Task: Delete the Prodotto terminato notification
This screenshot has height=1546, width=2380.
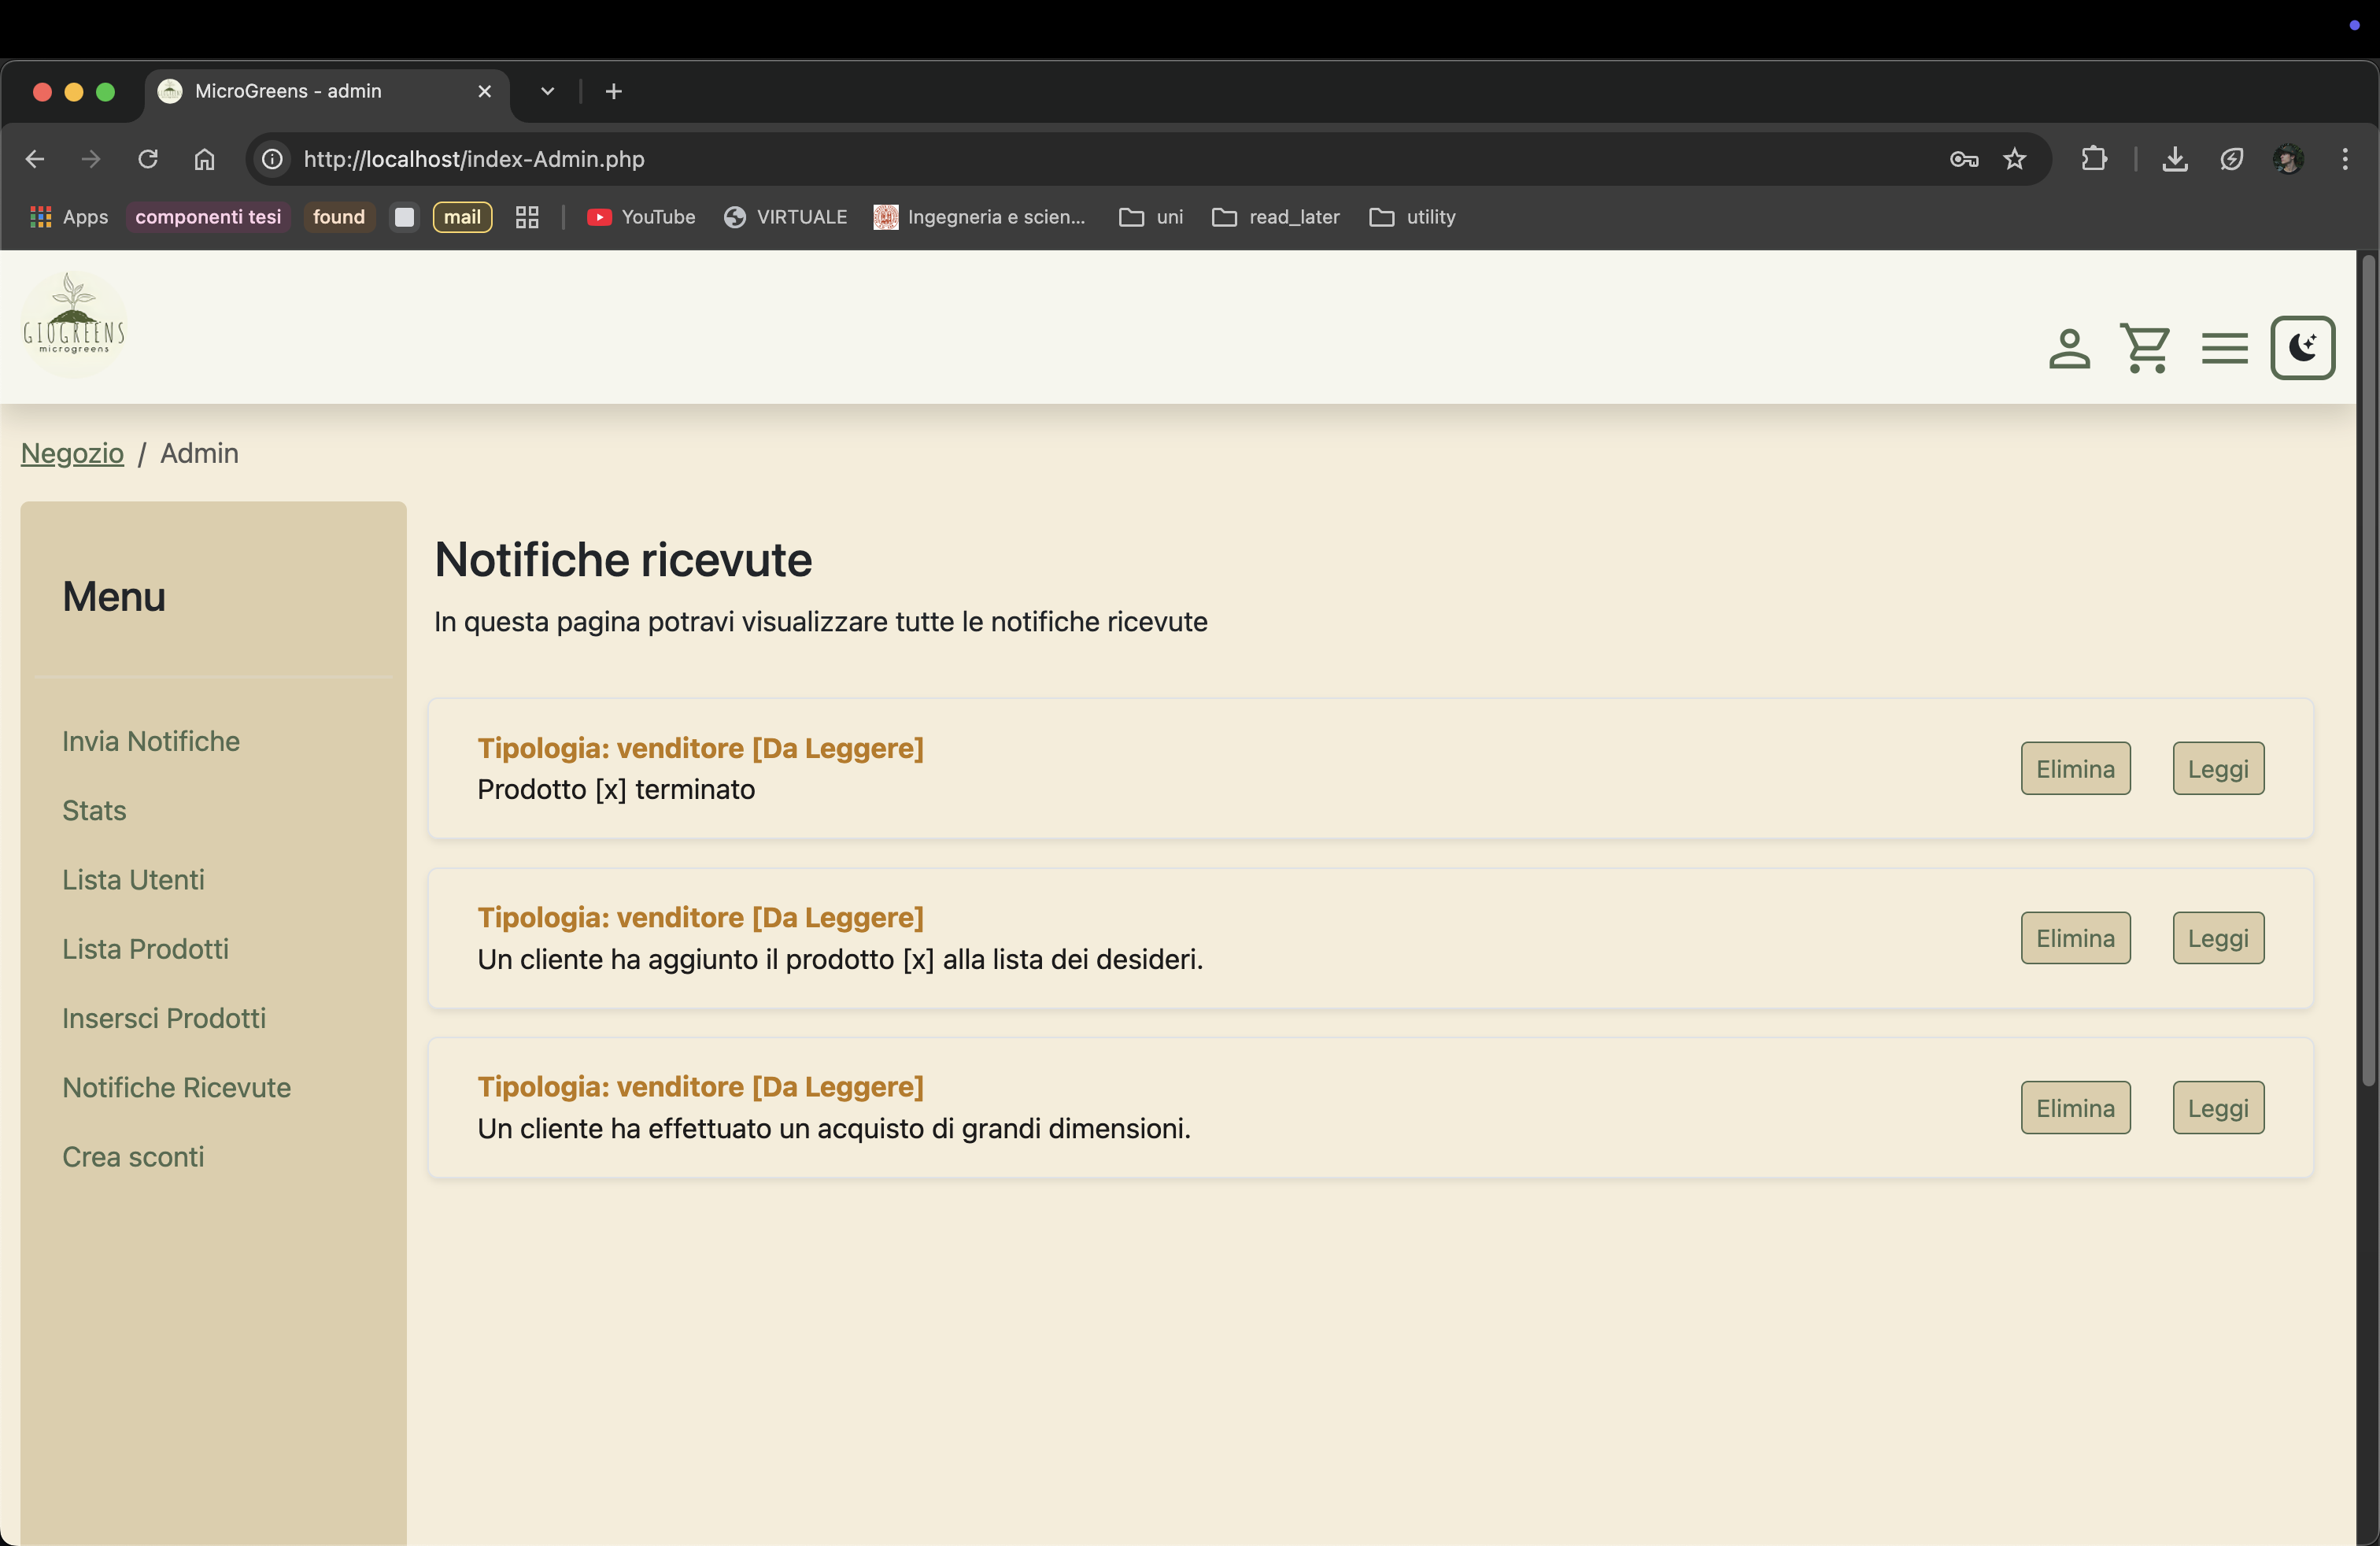Action: [2075, 768]
